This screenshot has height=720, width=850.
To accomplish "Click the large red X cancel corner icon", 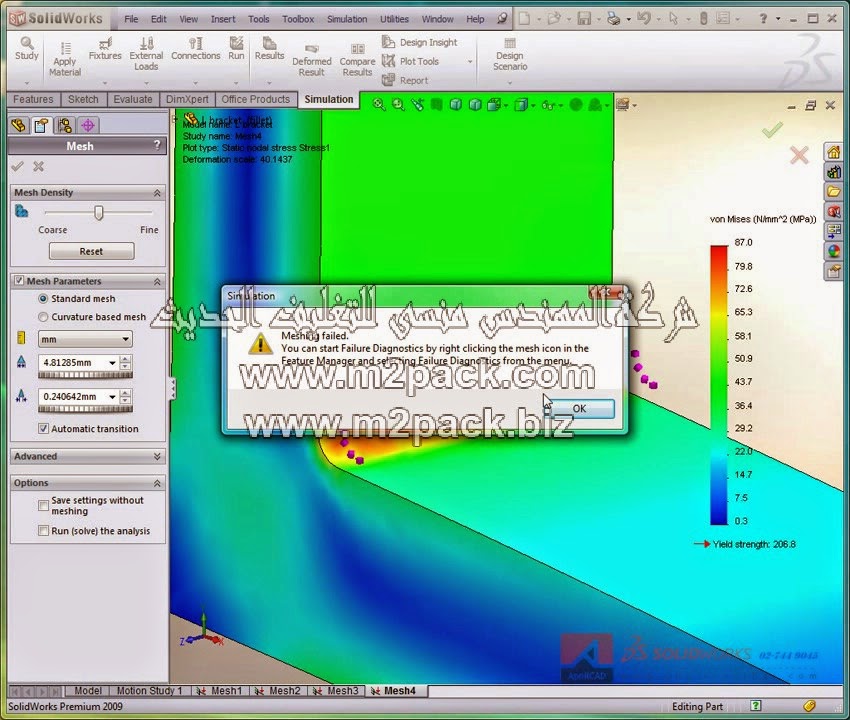I will pos(799,156).
